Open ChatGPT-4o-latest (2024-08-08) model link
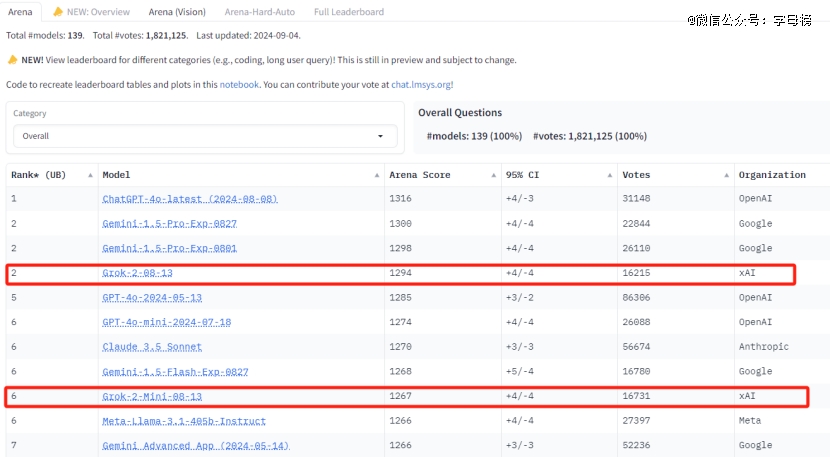 [x=190, y=199]
